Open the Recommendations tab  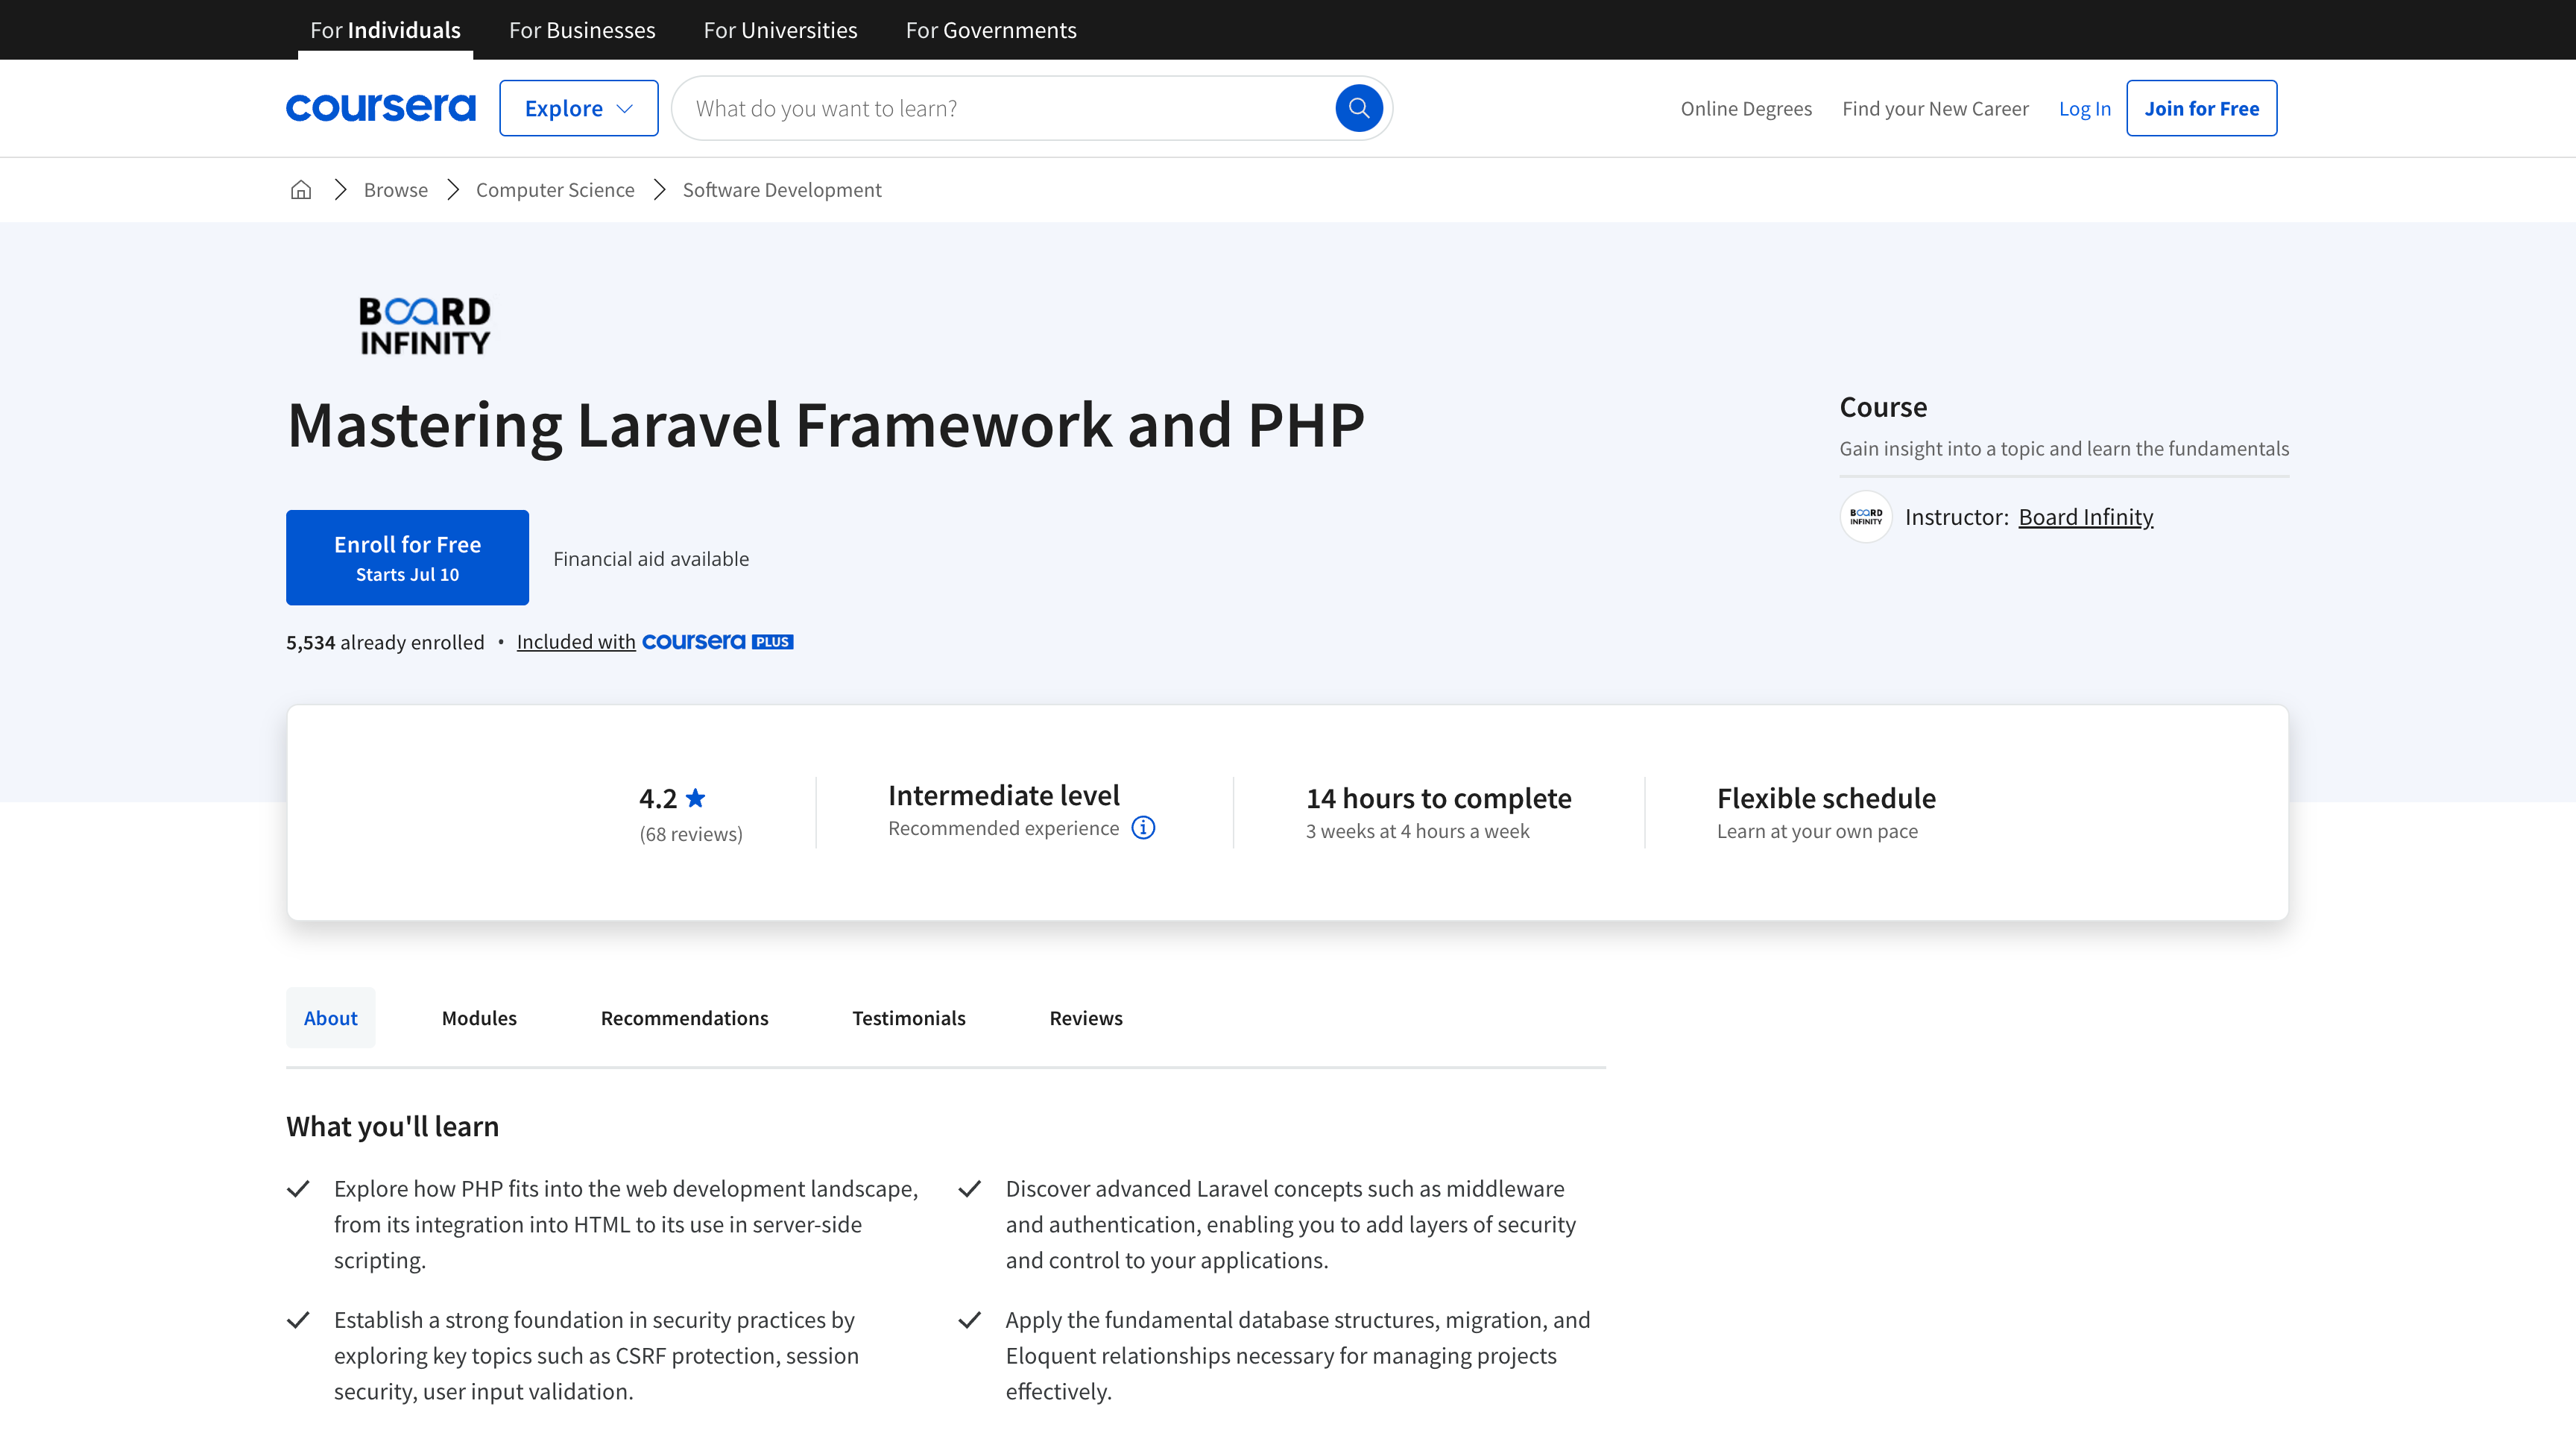coord(684,1018)
